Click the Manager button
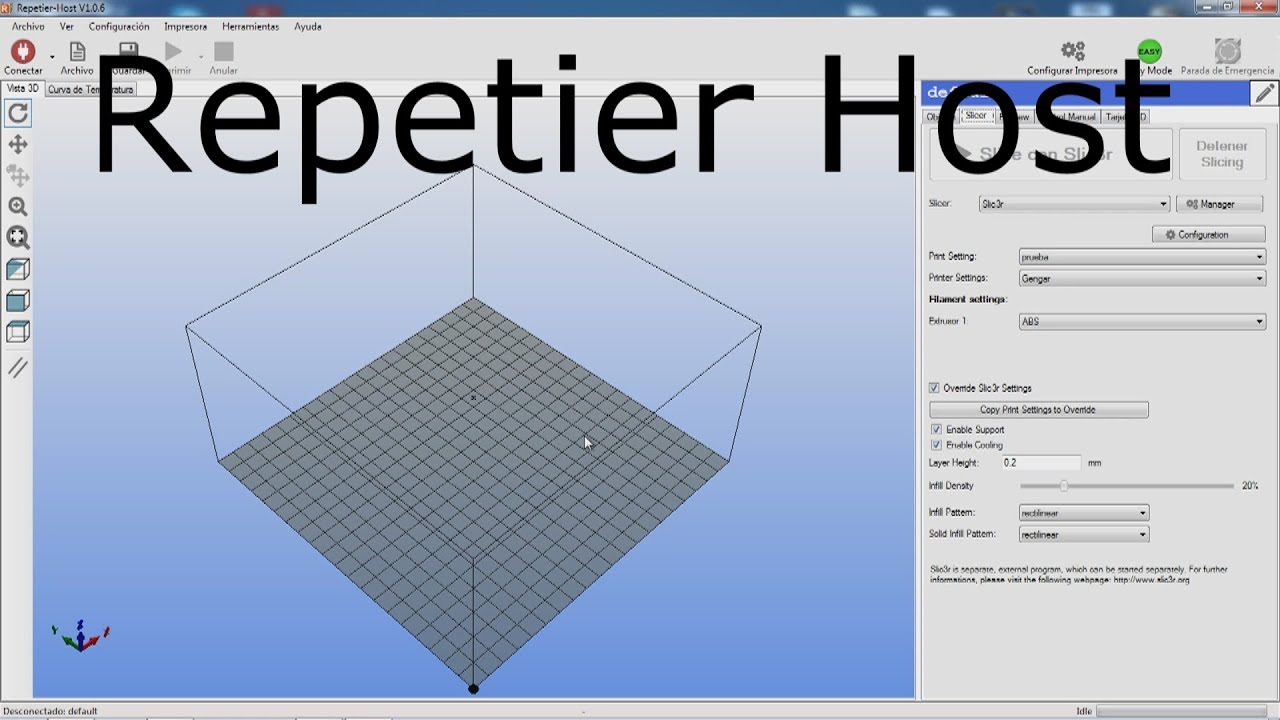The width and height of the screenshot is (1280, 720). click(x=1219, y=204)
